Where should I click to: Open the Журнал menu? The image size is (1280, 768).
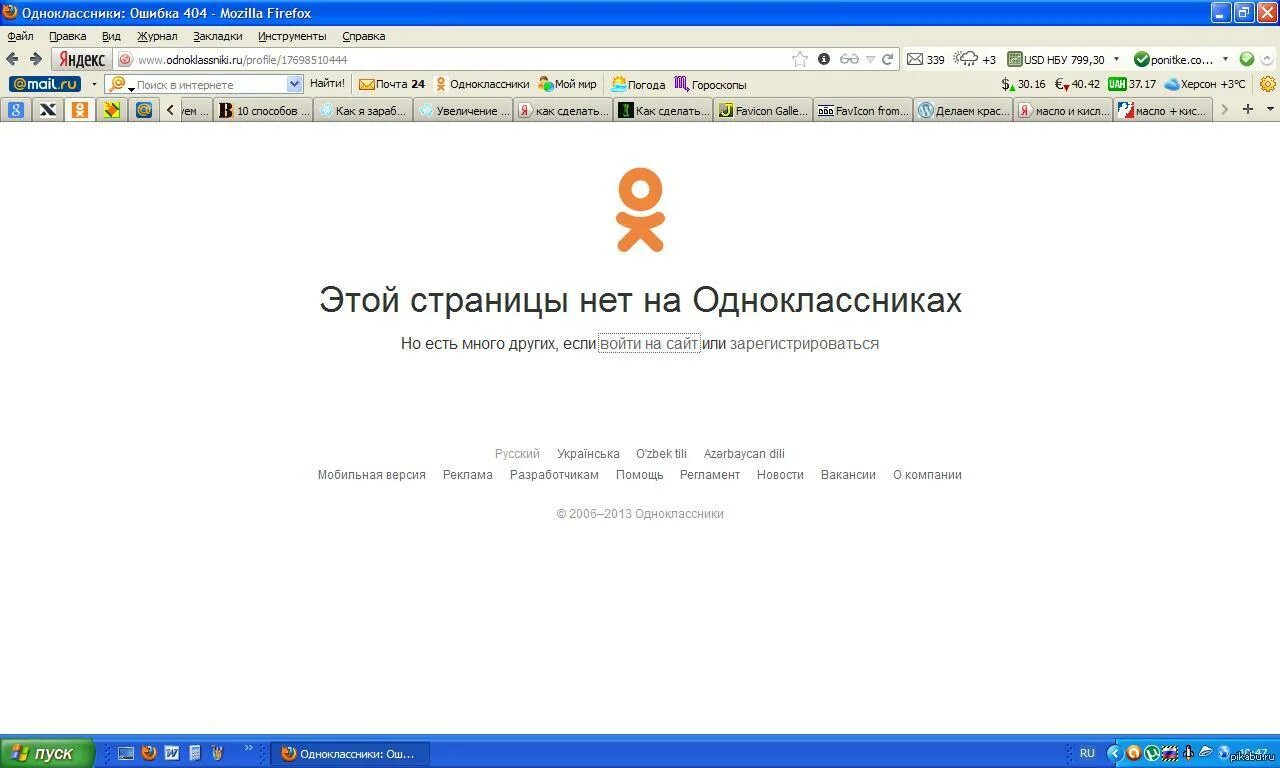[157, 36]
